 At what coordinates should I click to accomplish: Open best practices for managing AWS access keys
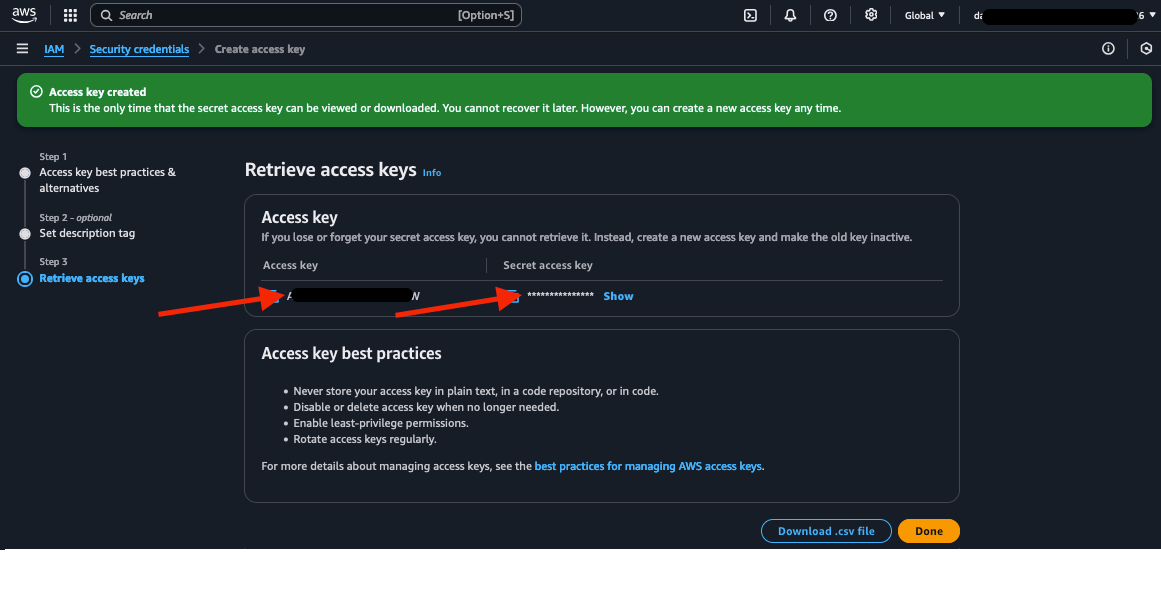[648, 466]
